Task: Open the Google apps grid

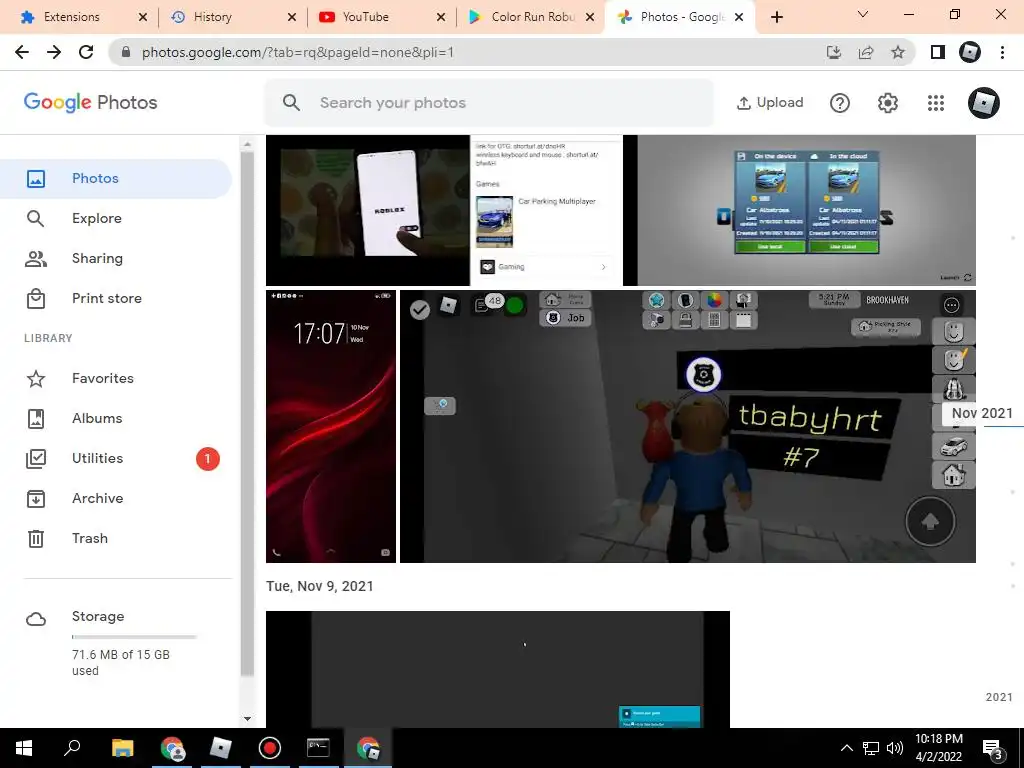Action: [936, 103]
